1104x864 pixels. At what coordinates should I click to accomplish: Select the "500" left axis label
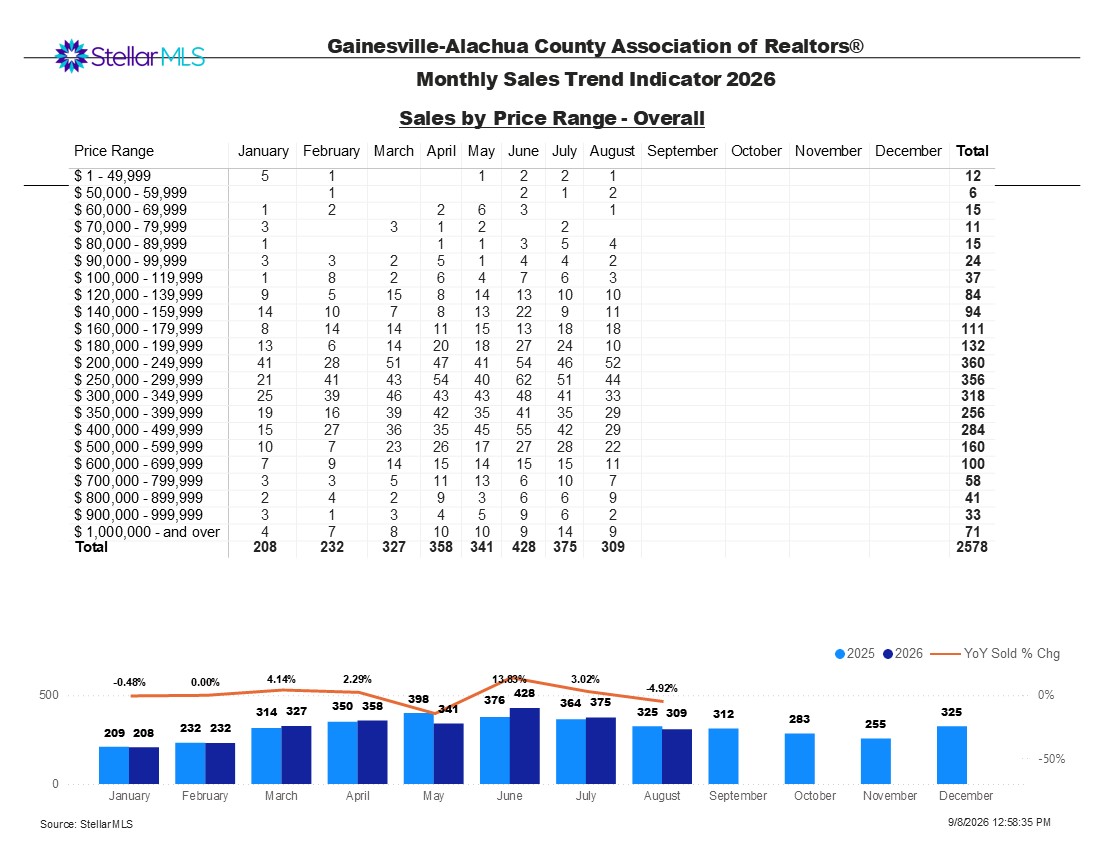[49, 695]
